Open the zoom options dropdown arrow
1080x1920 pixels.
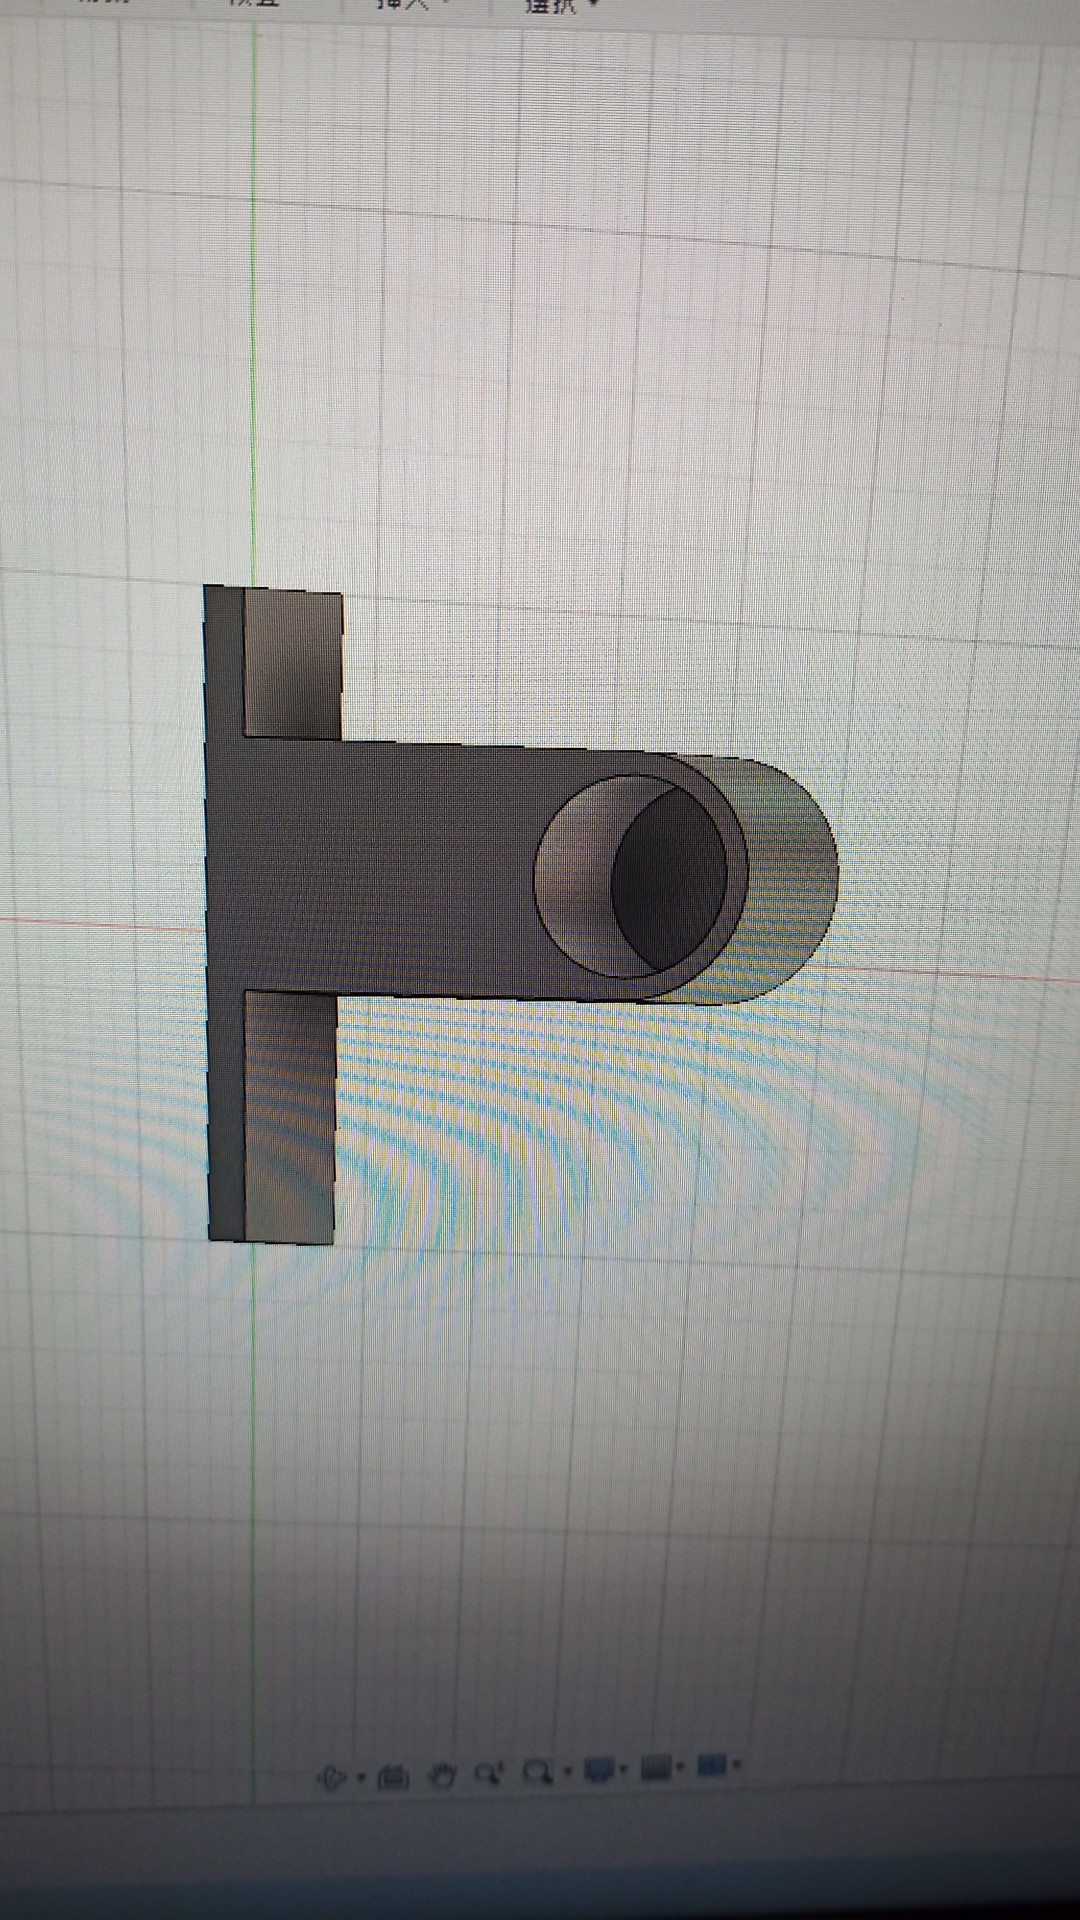click(567, 1769)
